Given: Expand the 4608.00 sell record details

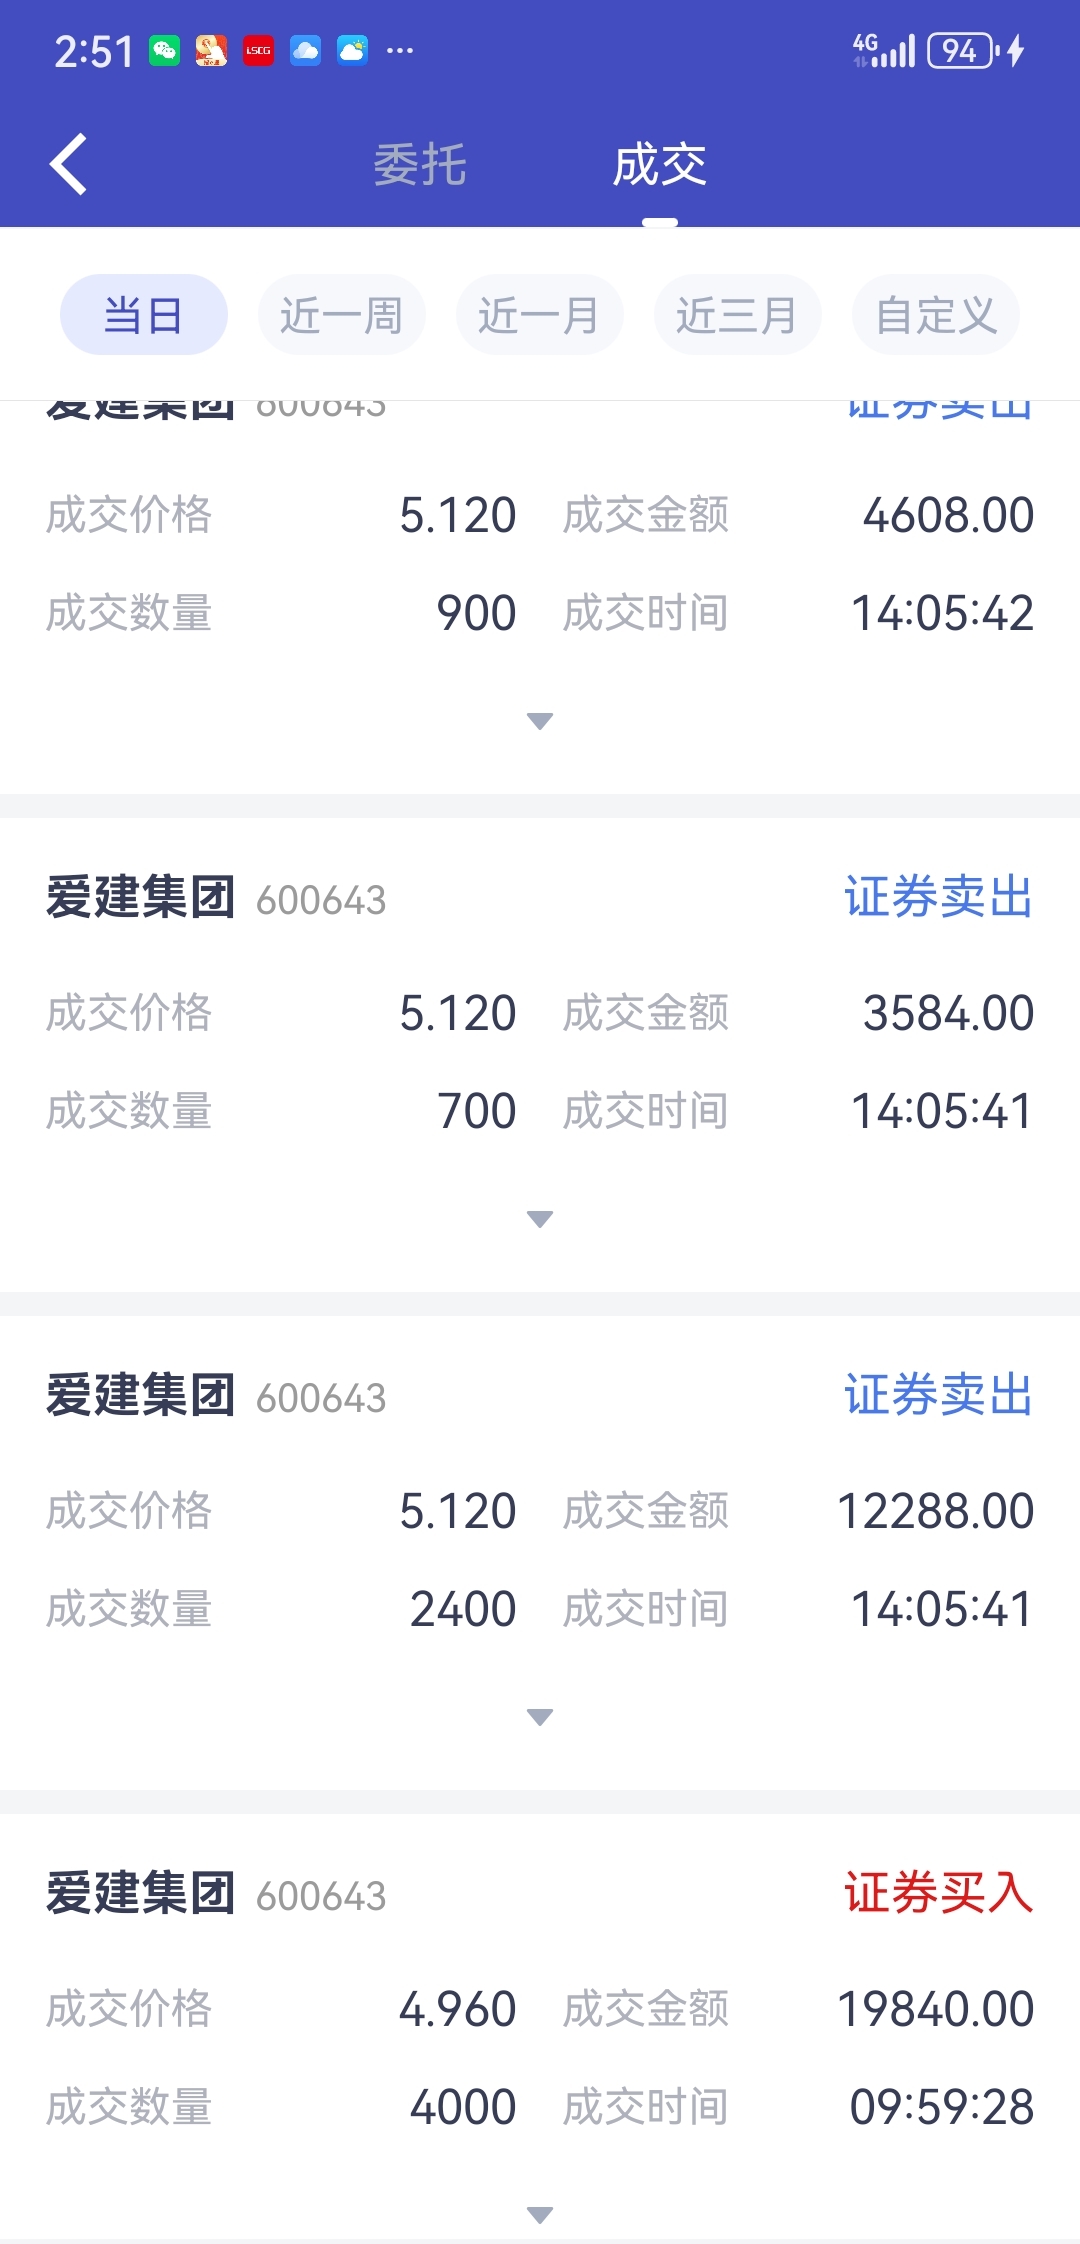Looking at the screenshot, I should 540,721.
